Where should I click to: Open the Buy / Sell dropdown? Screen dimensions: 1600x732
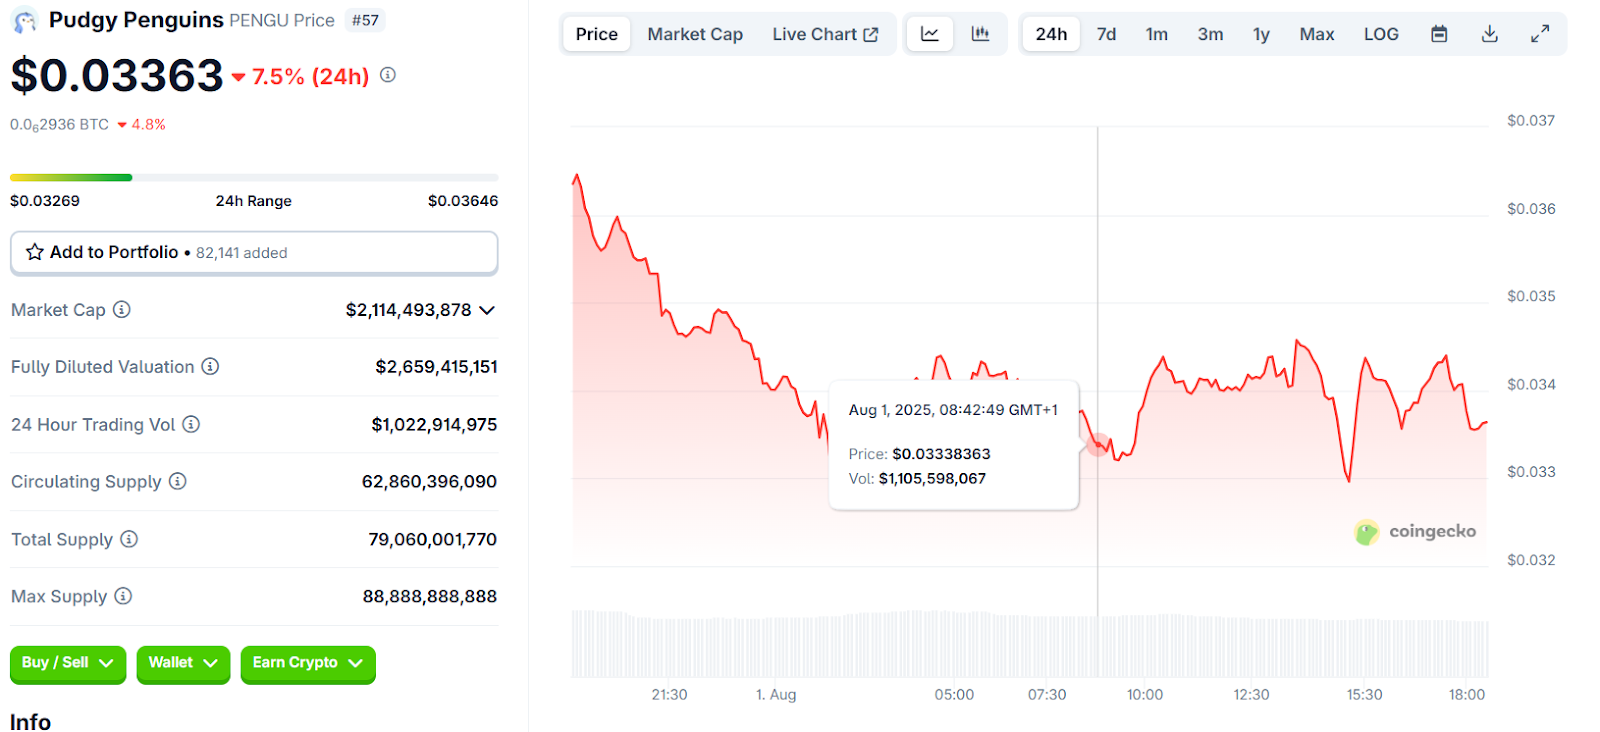pos(68,663)
